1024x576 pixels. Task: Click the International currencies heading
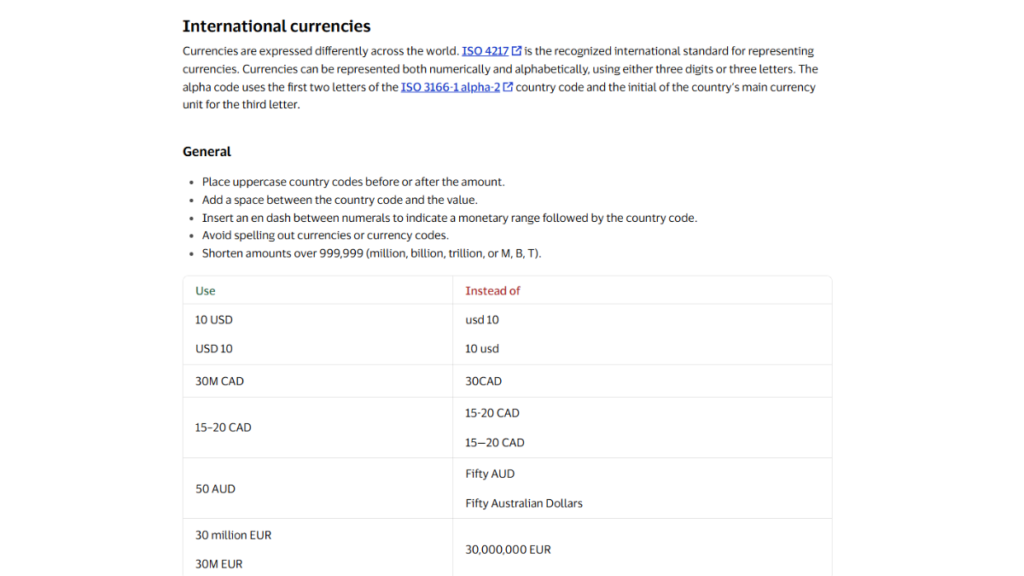(x=276, y=26)
